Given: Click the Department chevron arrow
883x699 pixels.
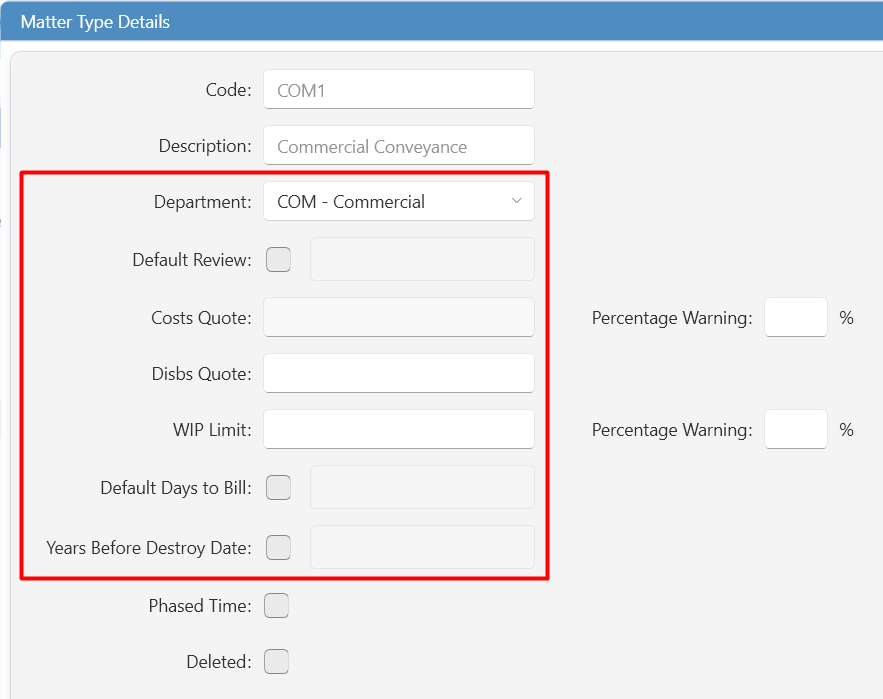Looking at the screenshot, I should (x=516, y=201).
